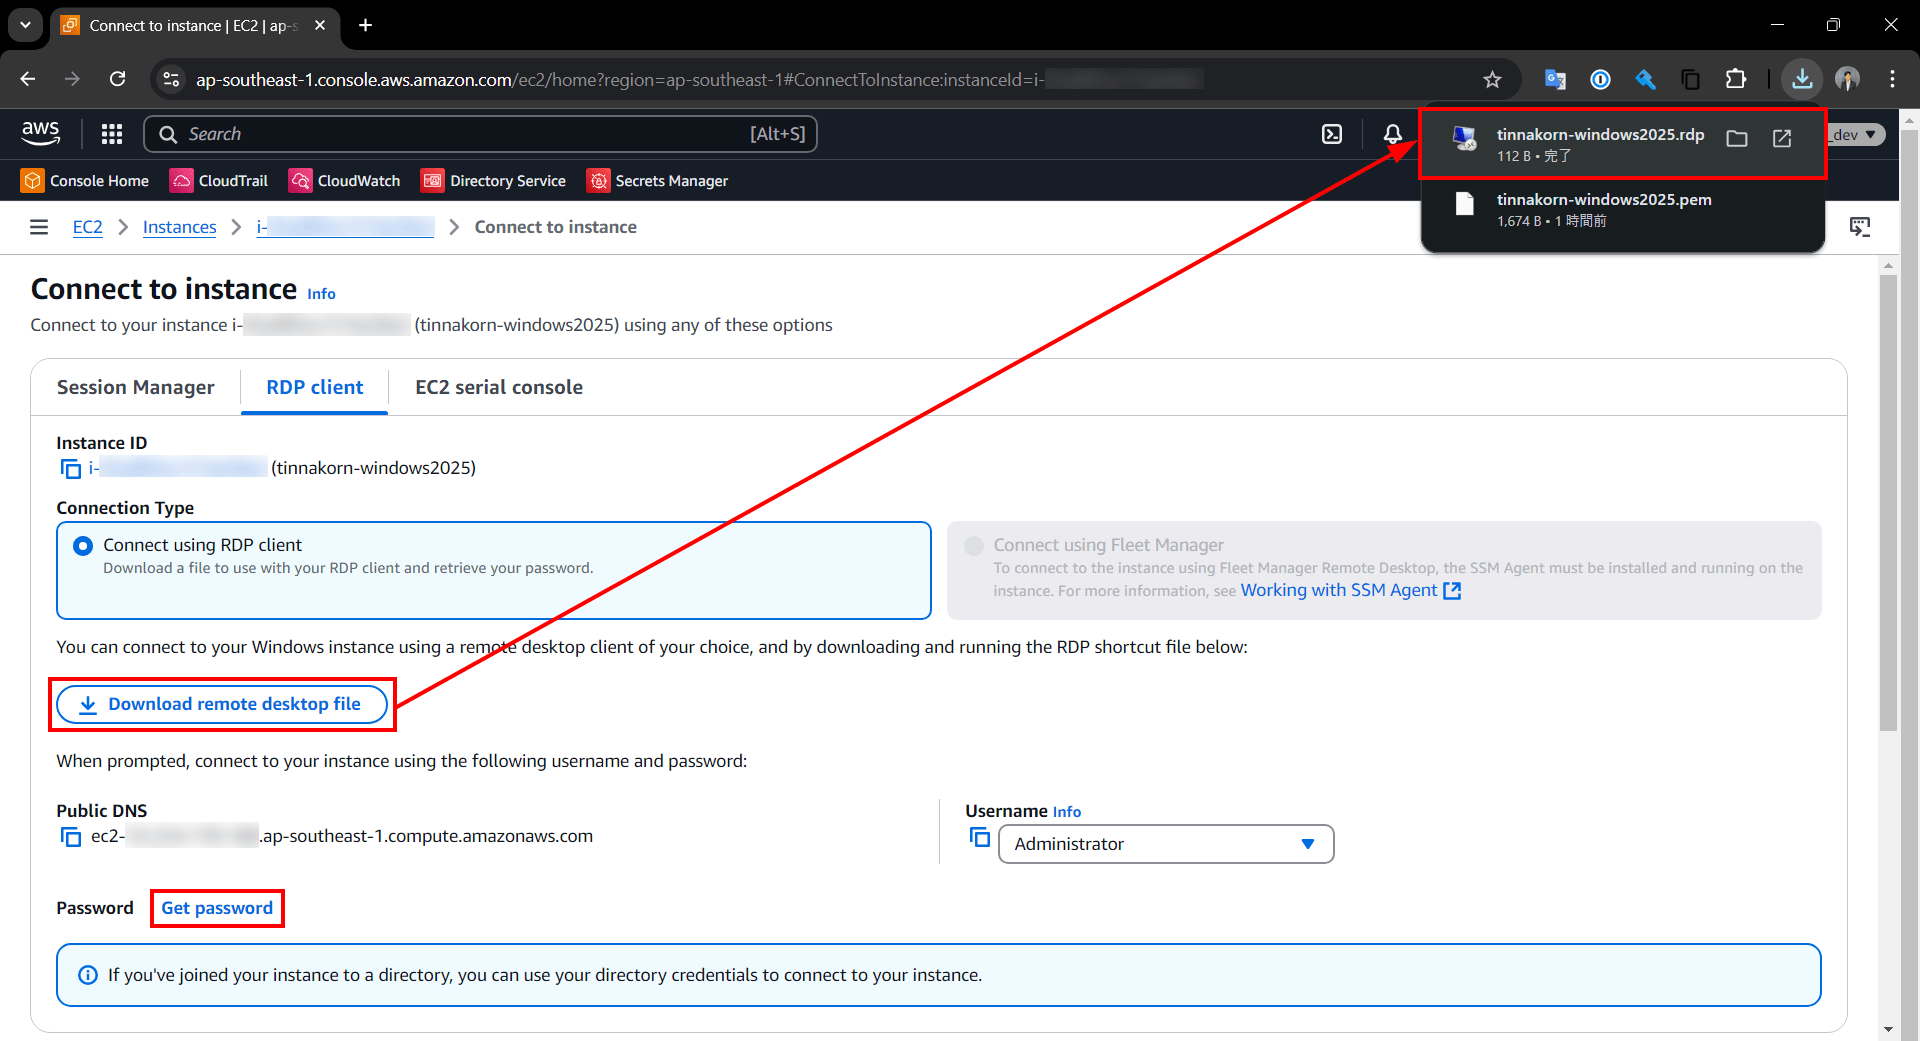View site information icon in address bar

[x=171, y=79]
